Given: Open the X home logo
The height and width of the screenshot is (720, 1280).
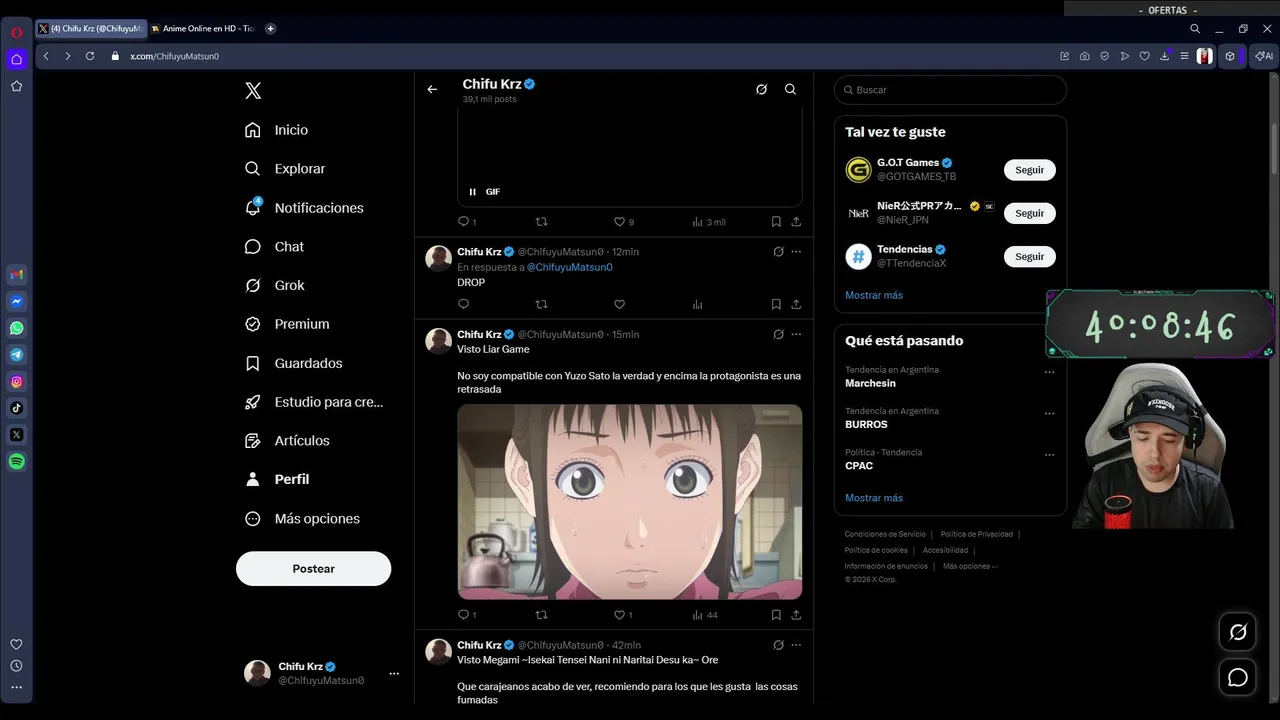Looking at the screenshot, I should tap(253, 91).
